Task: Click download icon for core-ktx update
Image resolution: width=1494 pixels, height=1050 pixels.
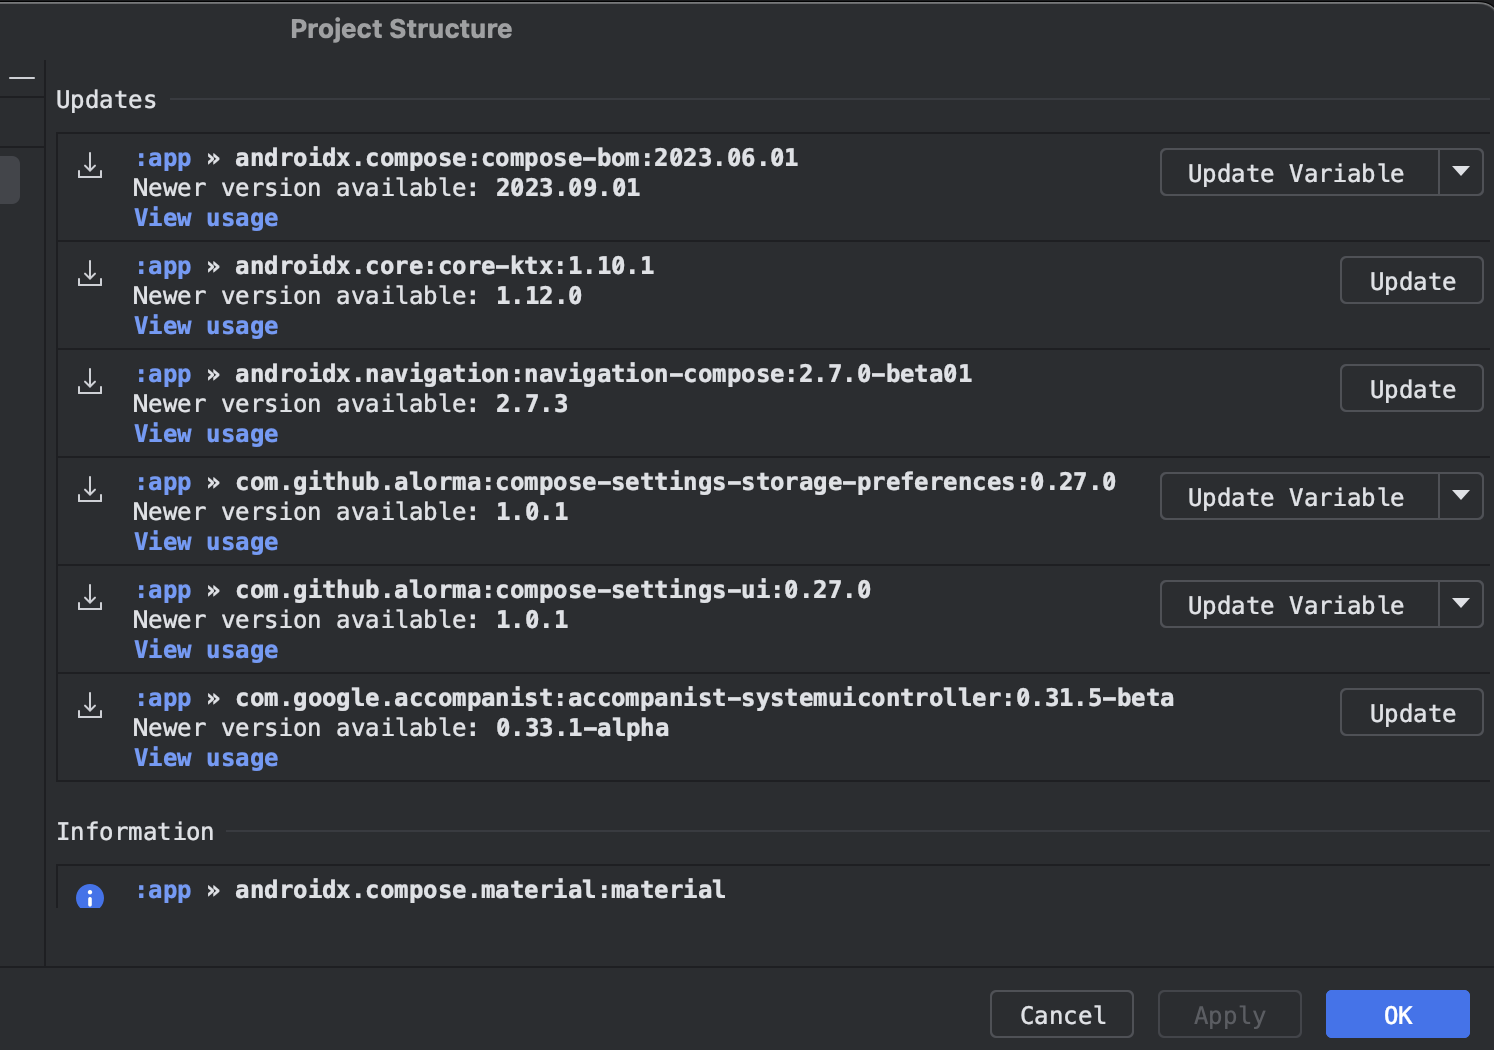Action: 90,273
